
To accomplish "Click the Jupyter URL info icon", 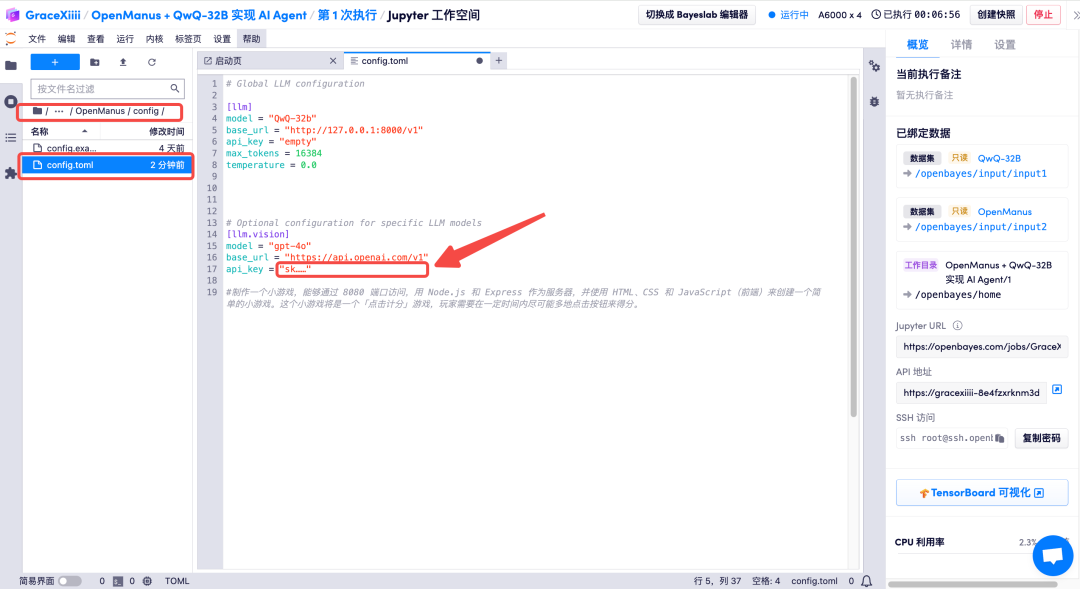I will [957, 326].
